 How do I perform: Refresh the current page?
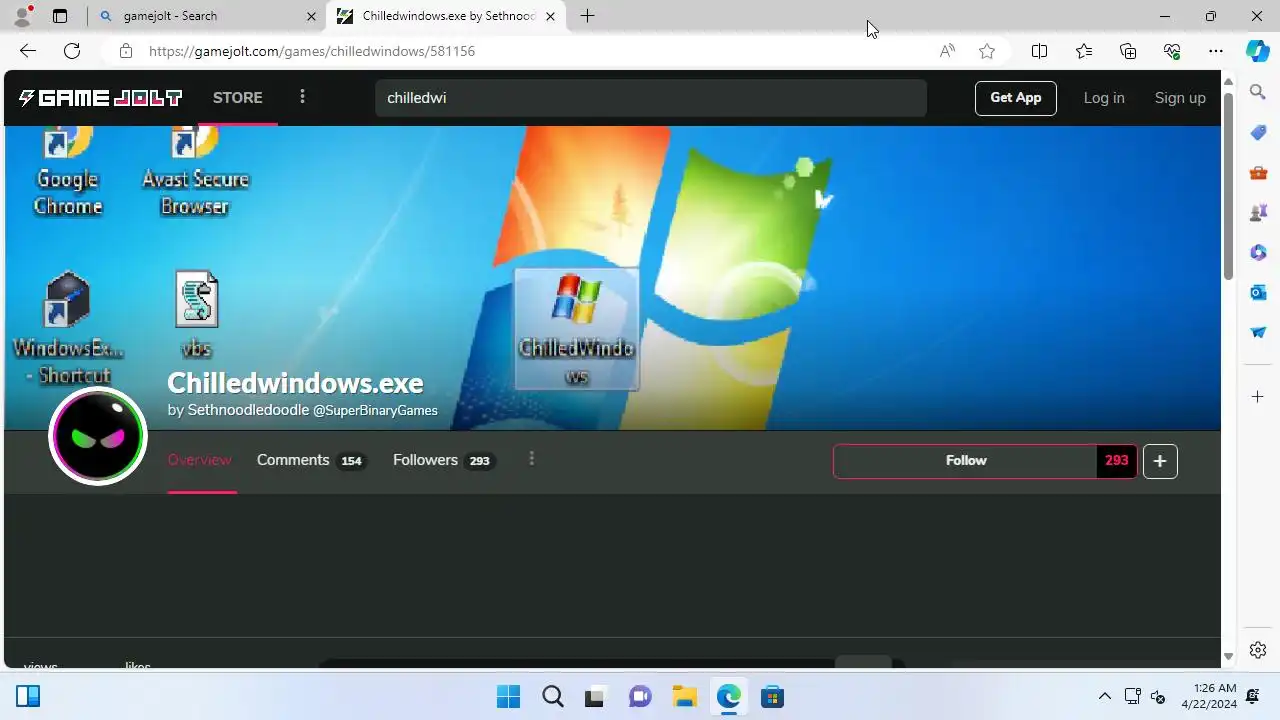[72, 51]
